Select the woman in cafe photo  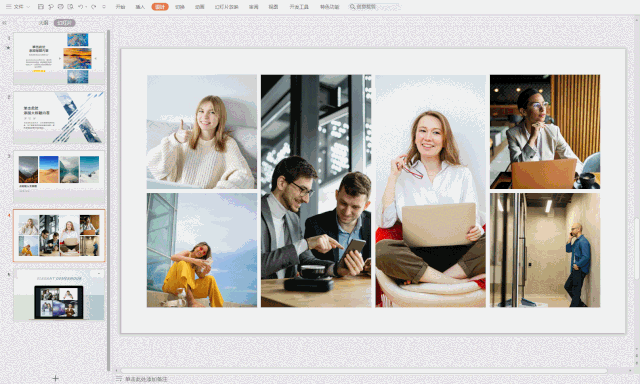click(545, 131)
